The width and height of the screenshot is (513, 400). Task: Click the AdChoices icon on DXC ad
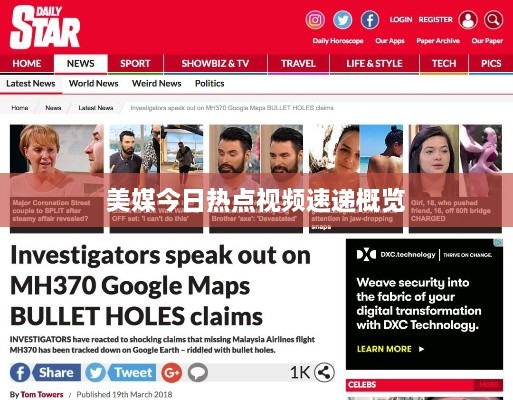(x=499, y=243)
